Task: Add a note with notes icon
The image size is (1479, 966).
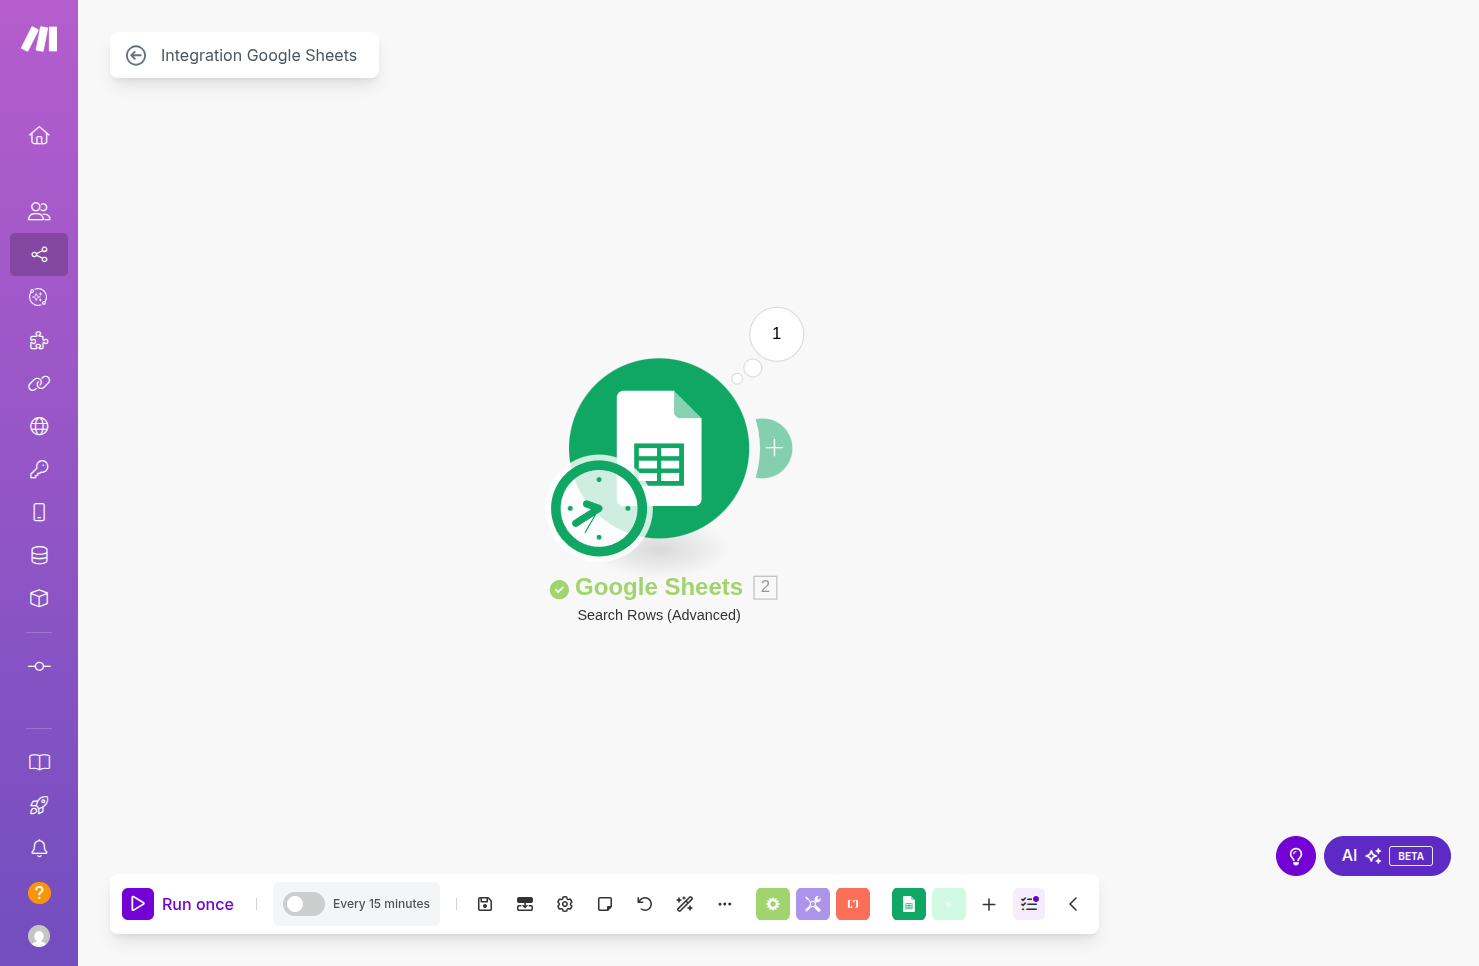Action: point(605,904)
